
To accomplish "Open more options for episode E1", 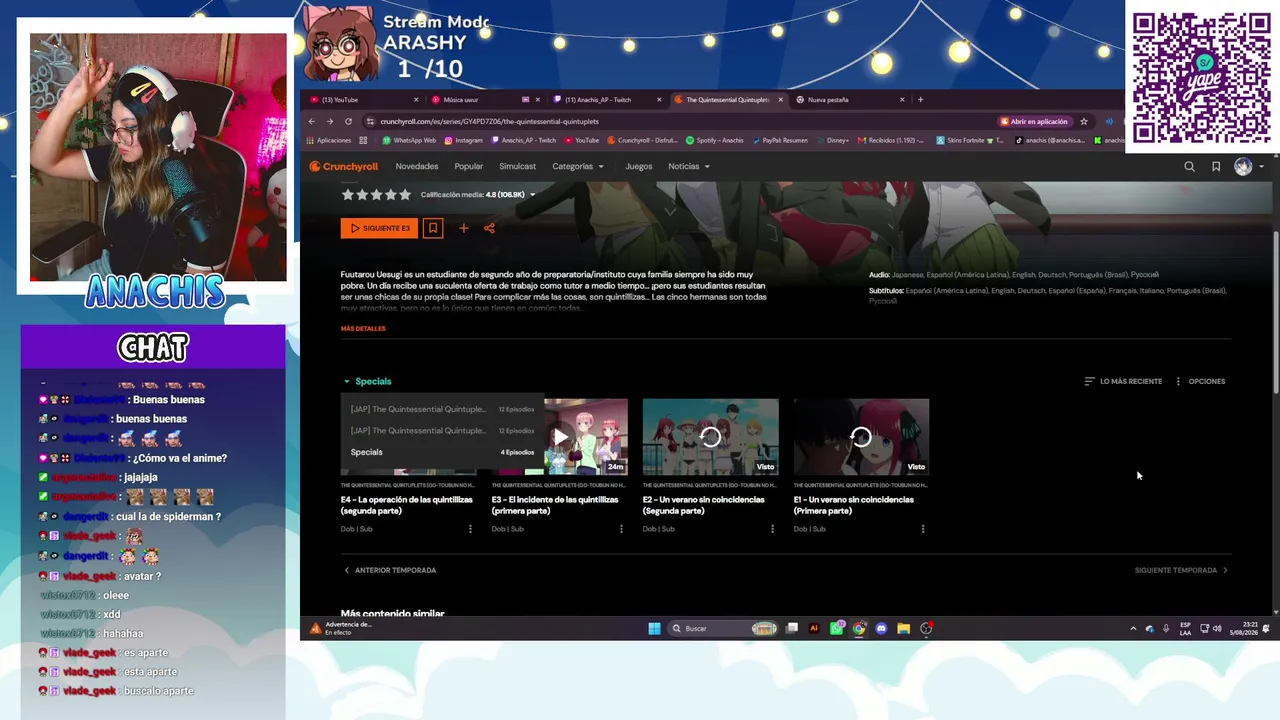I will point(923,529).
